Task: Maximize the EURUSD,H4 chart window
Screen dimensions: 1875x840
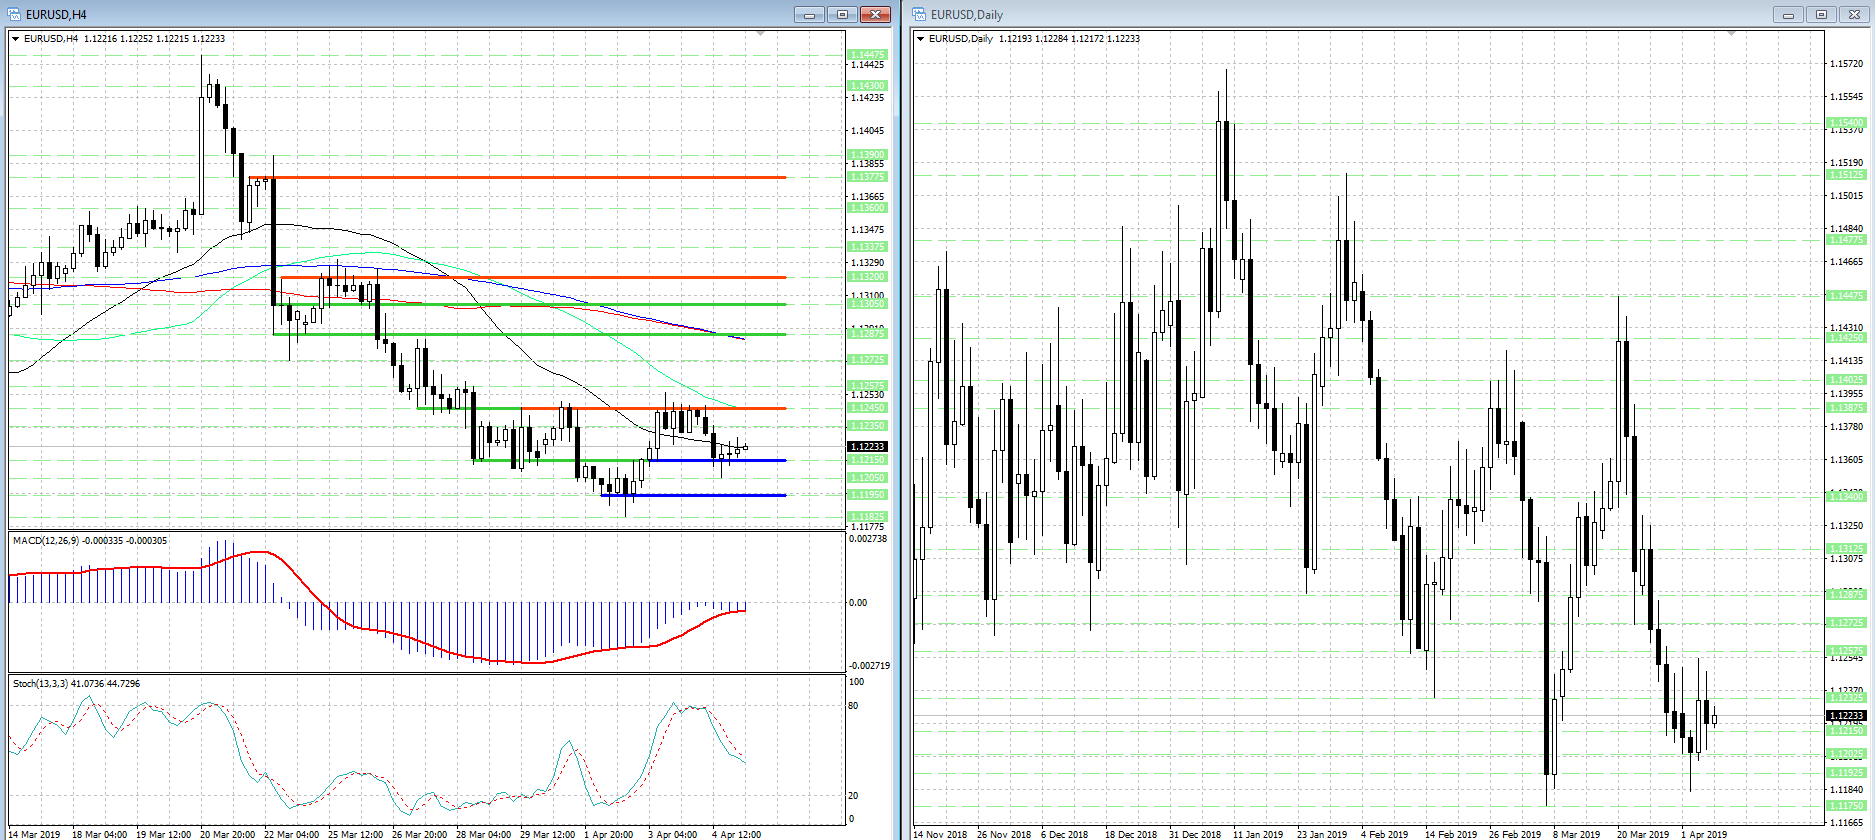Action: tap(842, 14)
